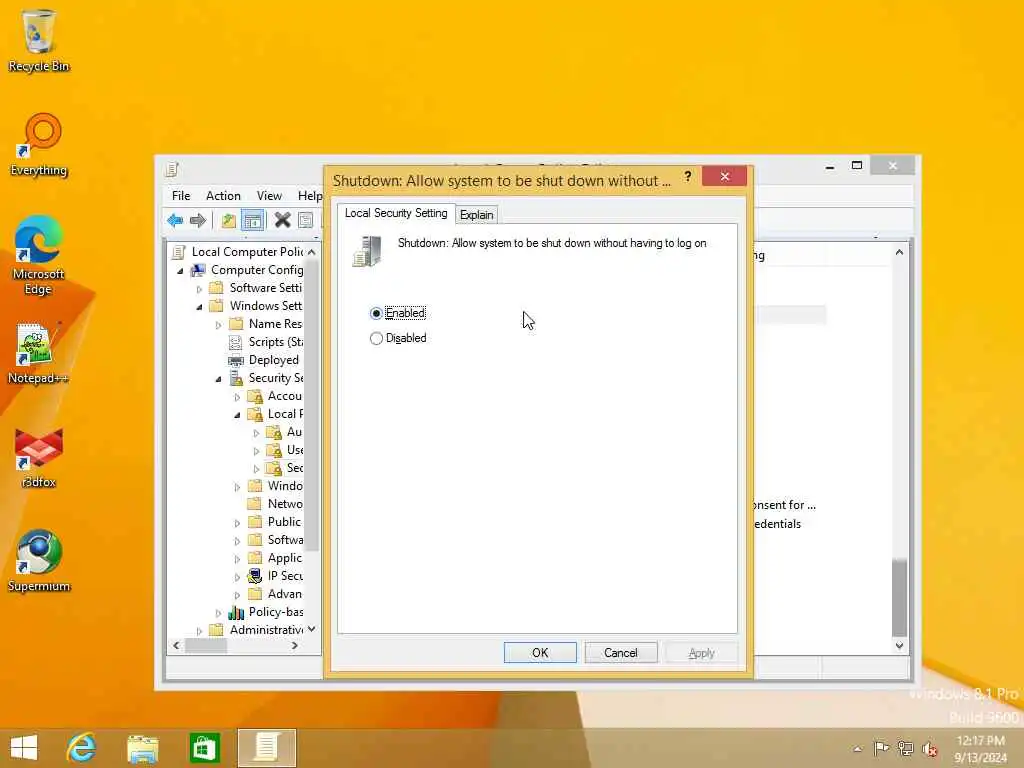Collapse the Security Settings node
Screen dimensions: 1024x768
coord(219,379)
